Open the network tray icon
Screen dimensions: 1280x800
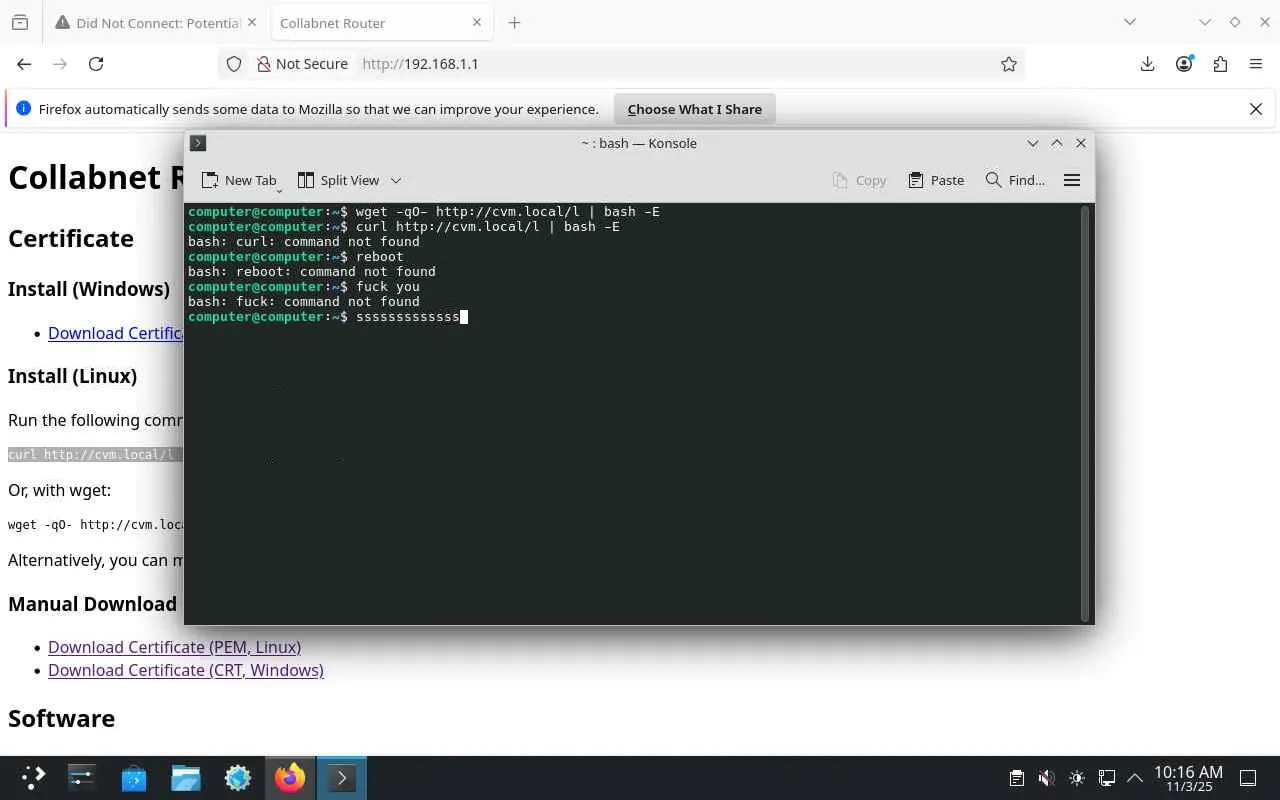coord(1107,778)
